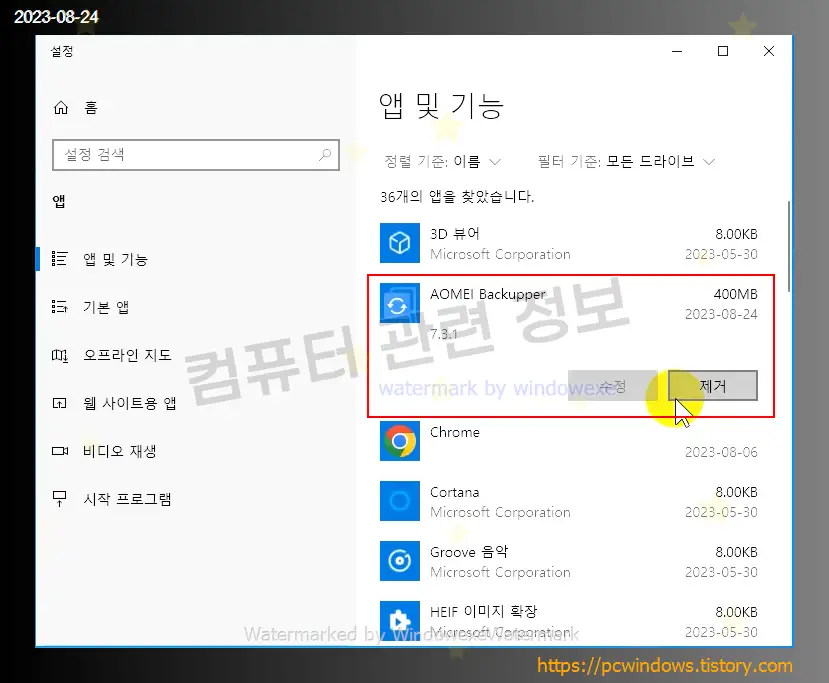The image size is (829, 683).
Task: Click the 7.3.1 version text
Action: pos(444,334)
